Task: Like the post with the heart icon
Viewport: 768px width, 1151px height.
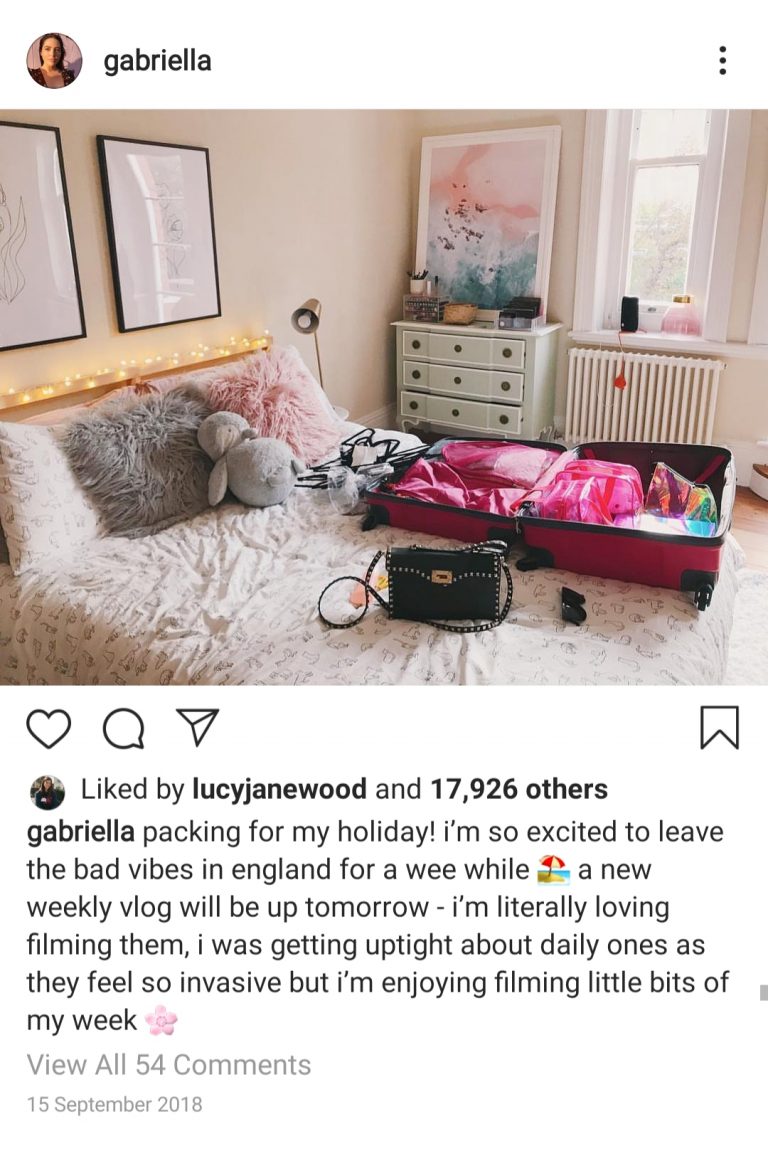Action: point(48,727)
